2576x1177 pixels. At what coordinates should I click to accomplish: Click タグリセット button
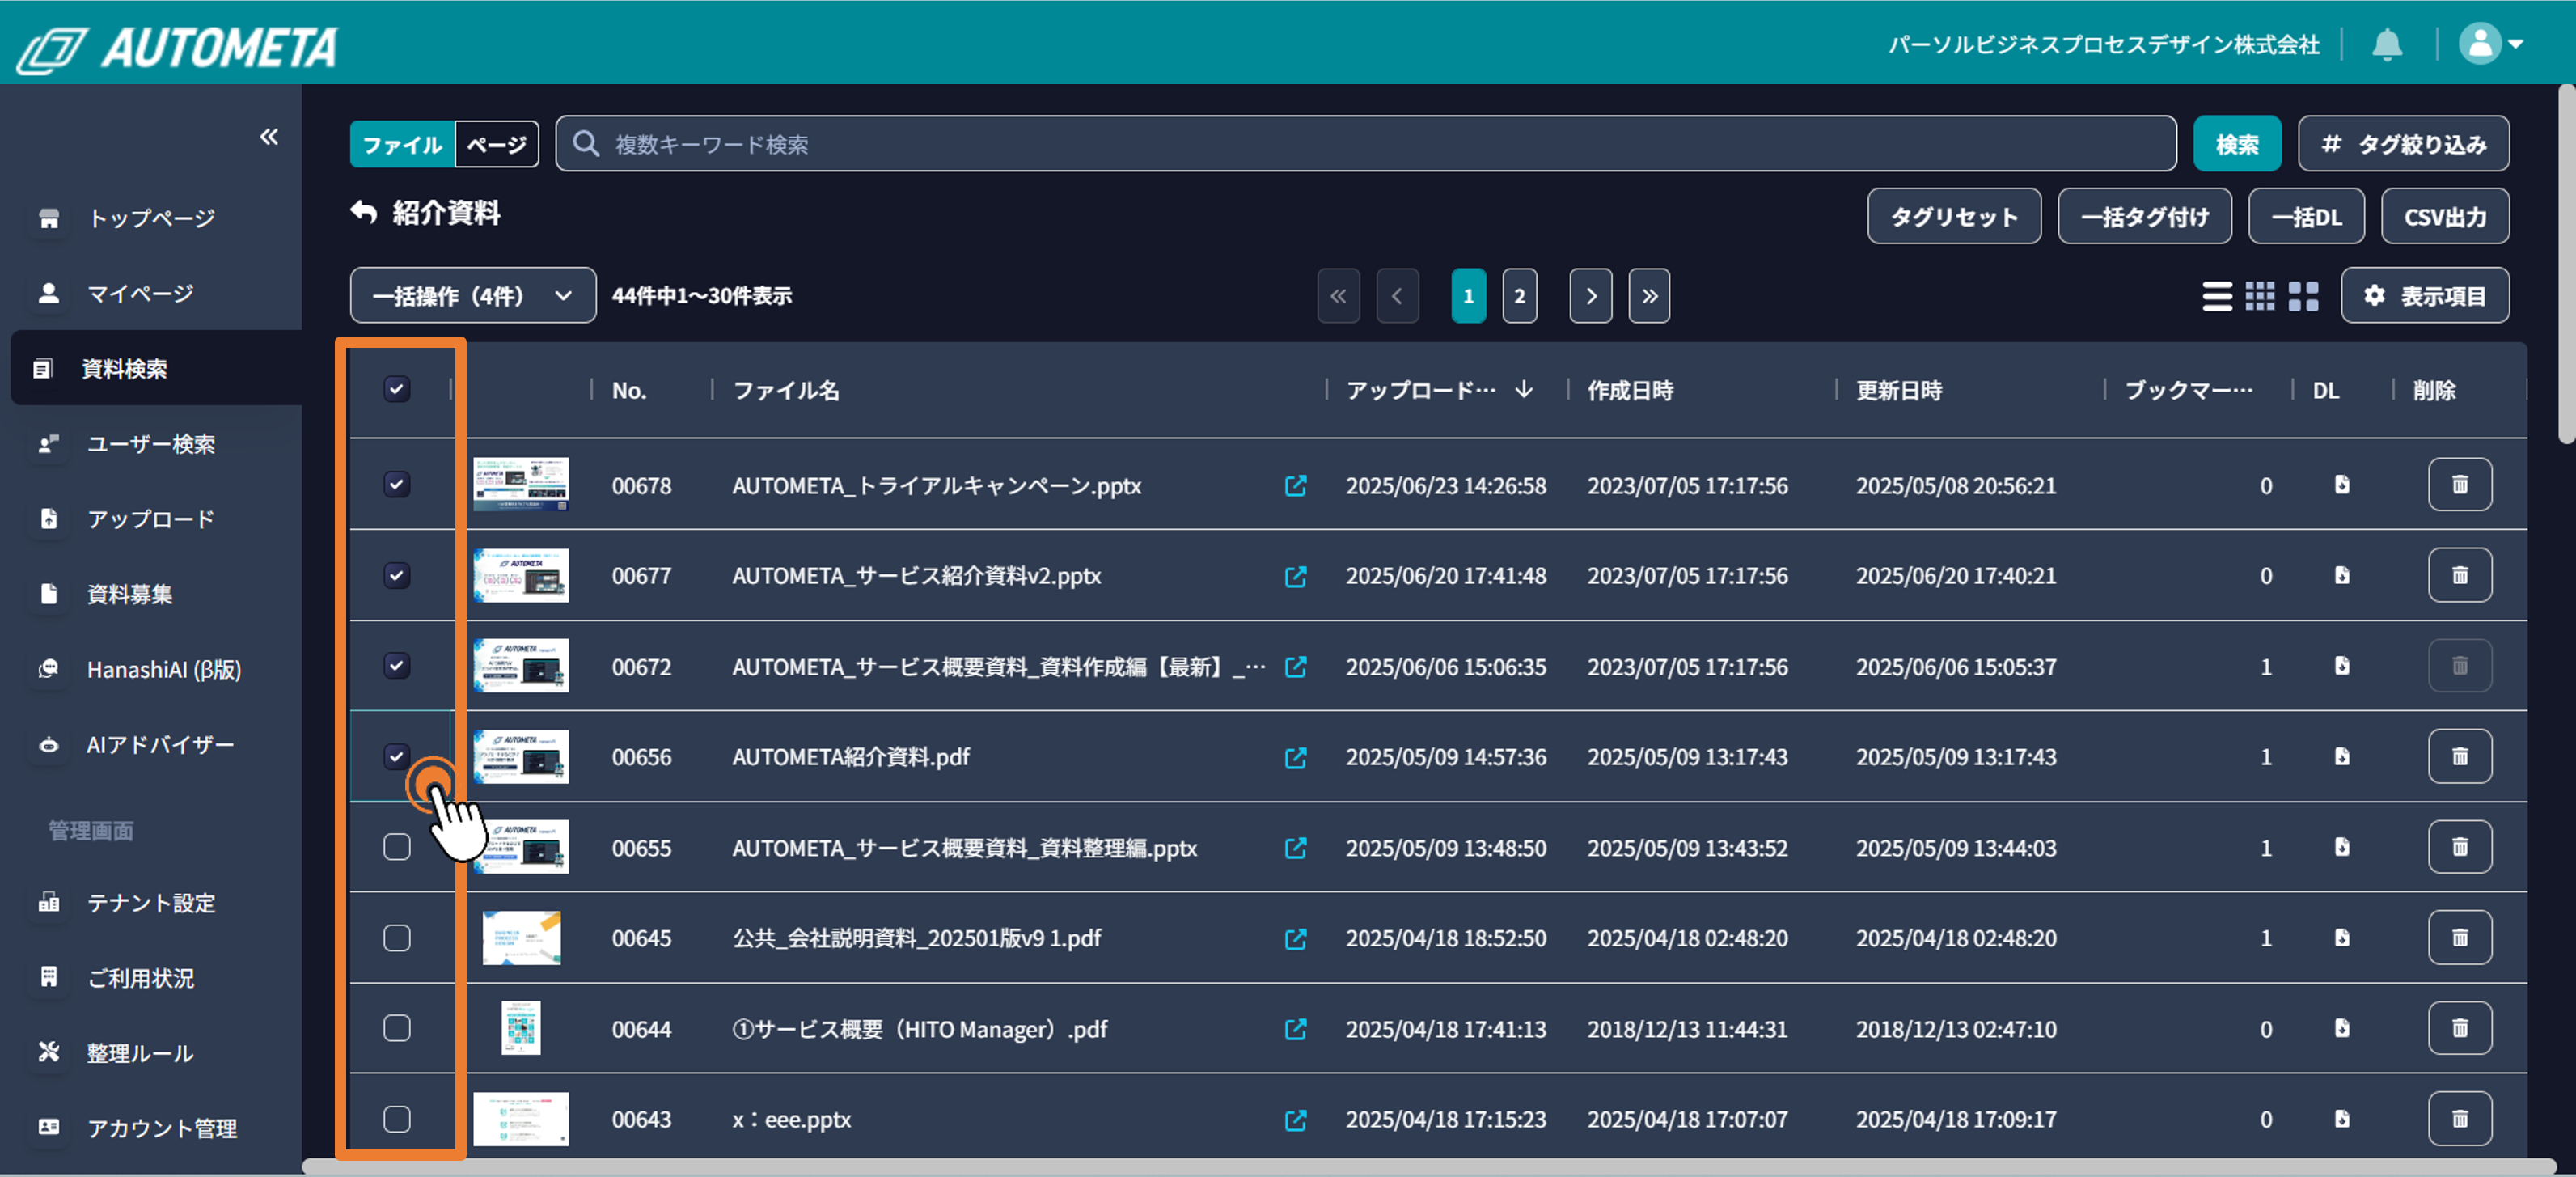click(1953, 216)
